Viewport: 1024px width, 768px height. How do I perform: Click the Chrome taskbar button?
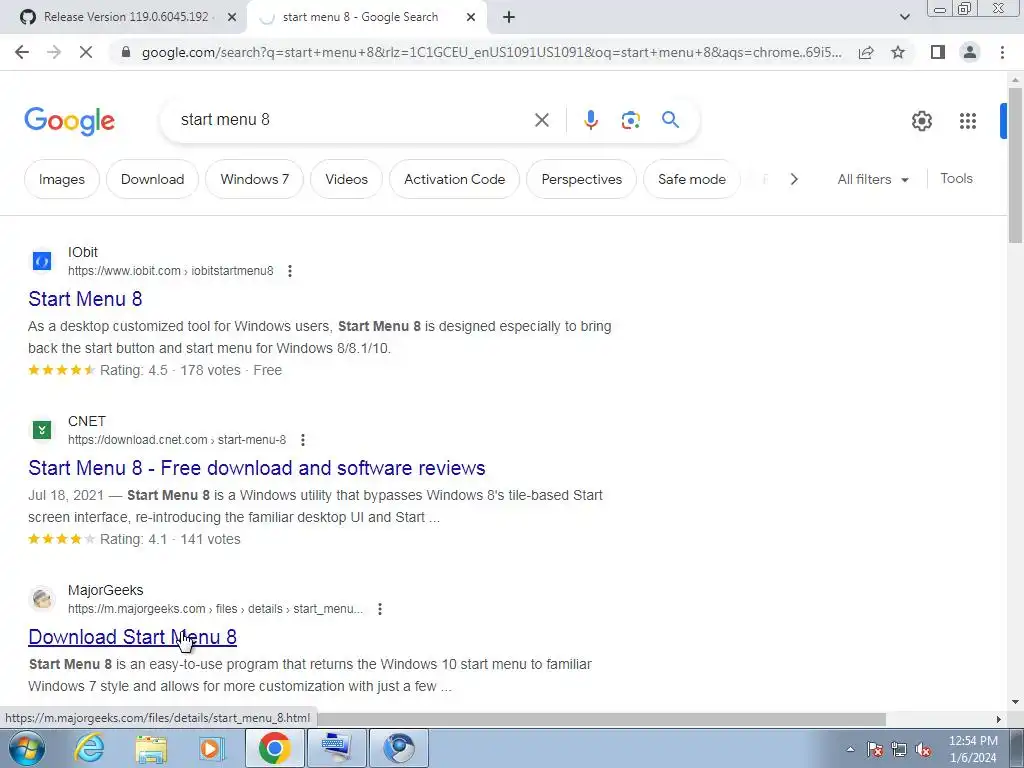click(274, 748)
